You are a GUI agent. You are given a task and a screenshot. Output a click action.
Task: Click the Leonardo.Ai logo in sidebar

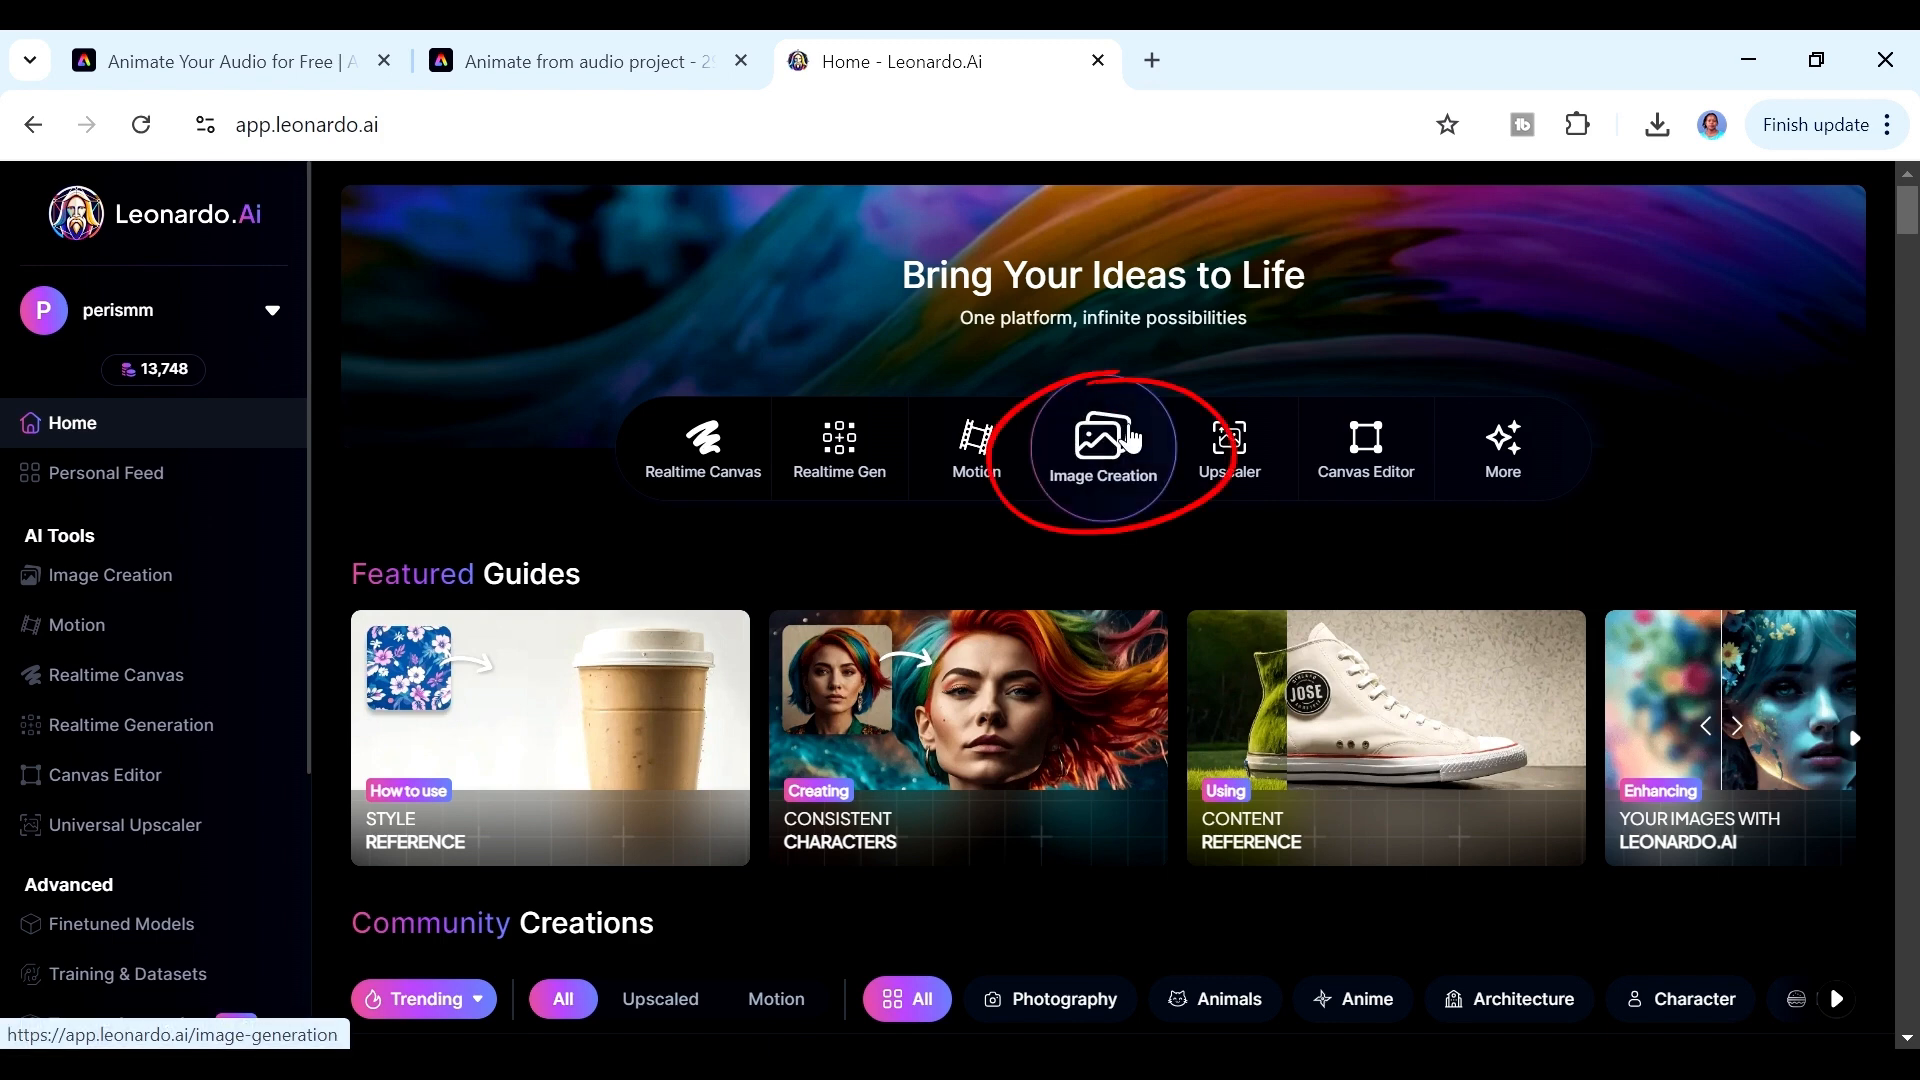pos(156,213)
